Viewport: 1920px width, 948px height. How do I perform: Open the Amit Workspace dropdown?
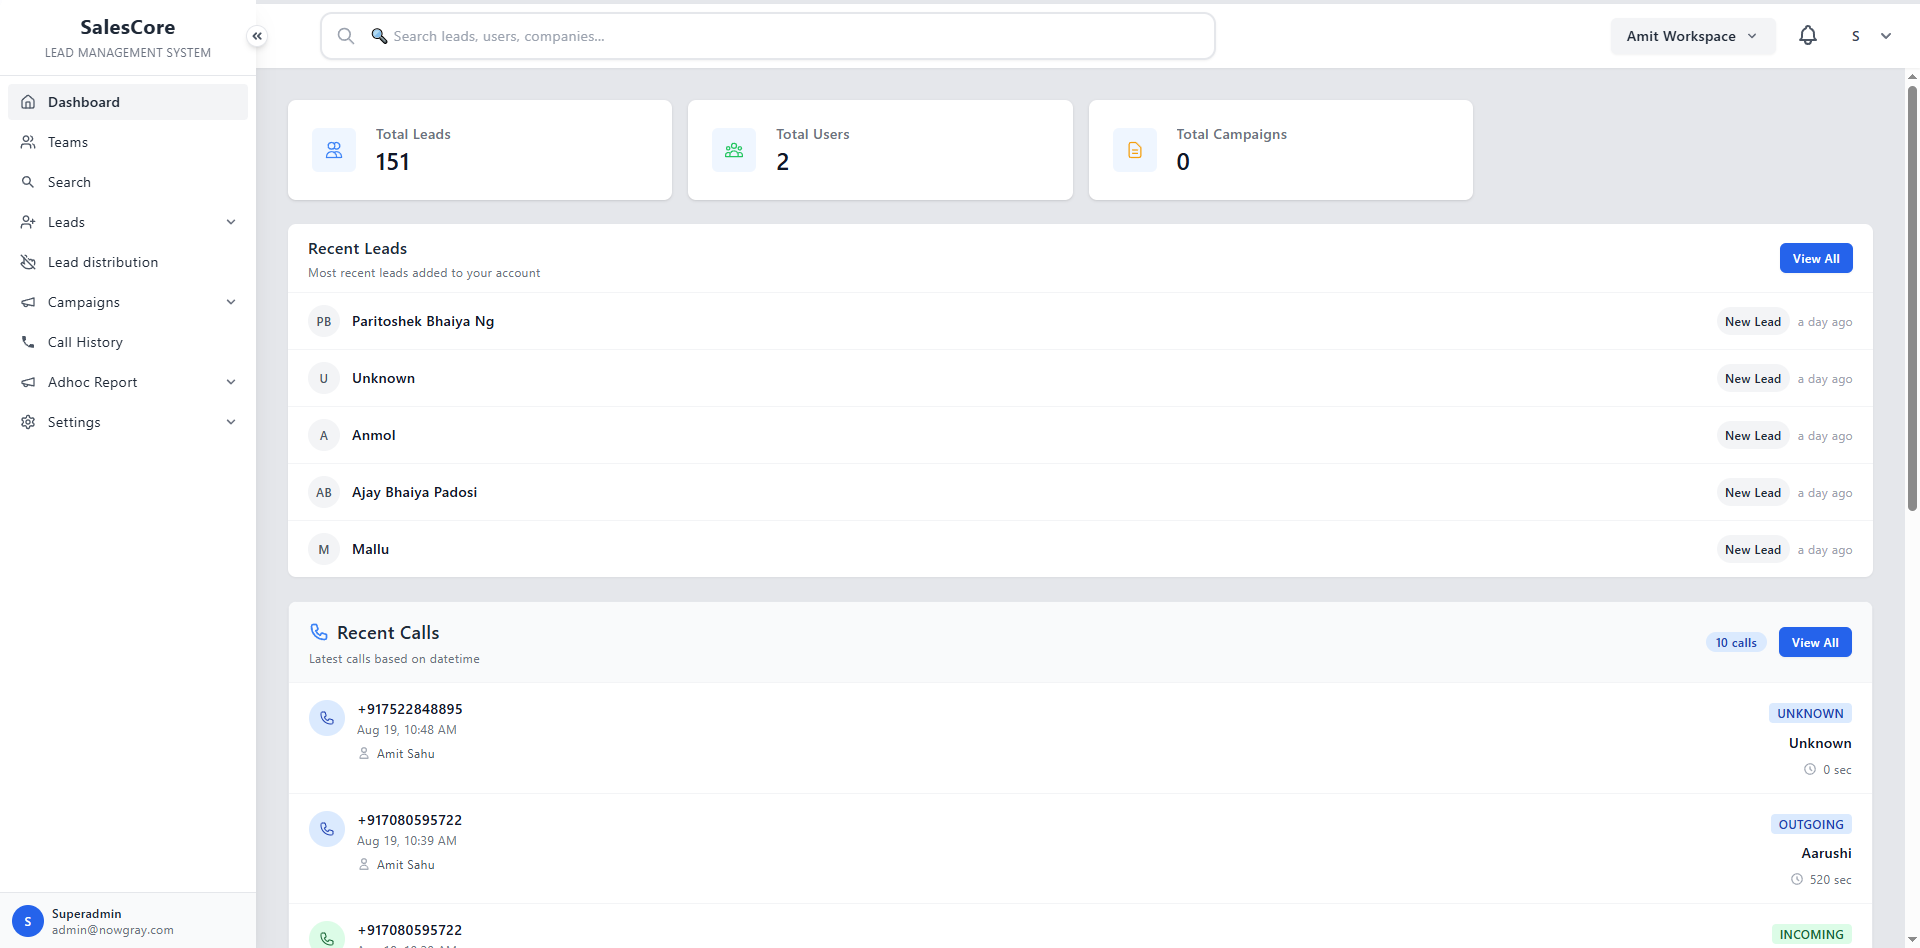(x=1692, y=36)
